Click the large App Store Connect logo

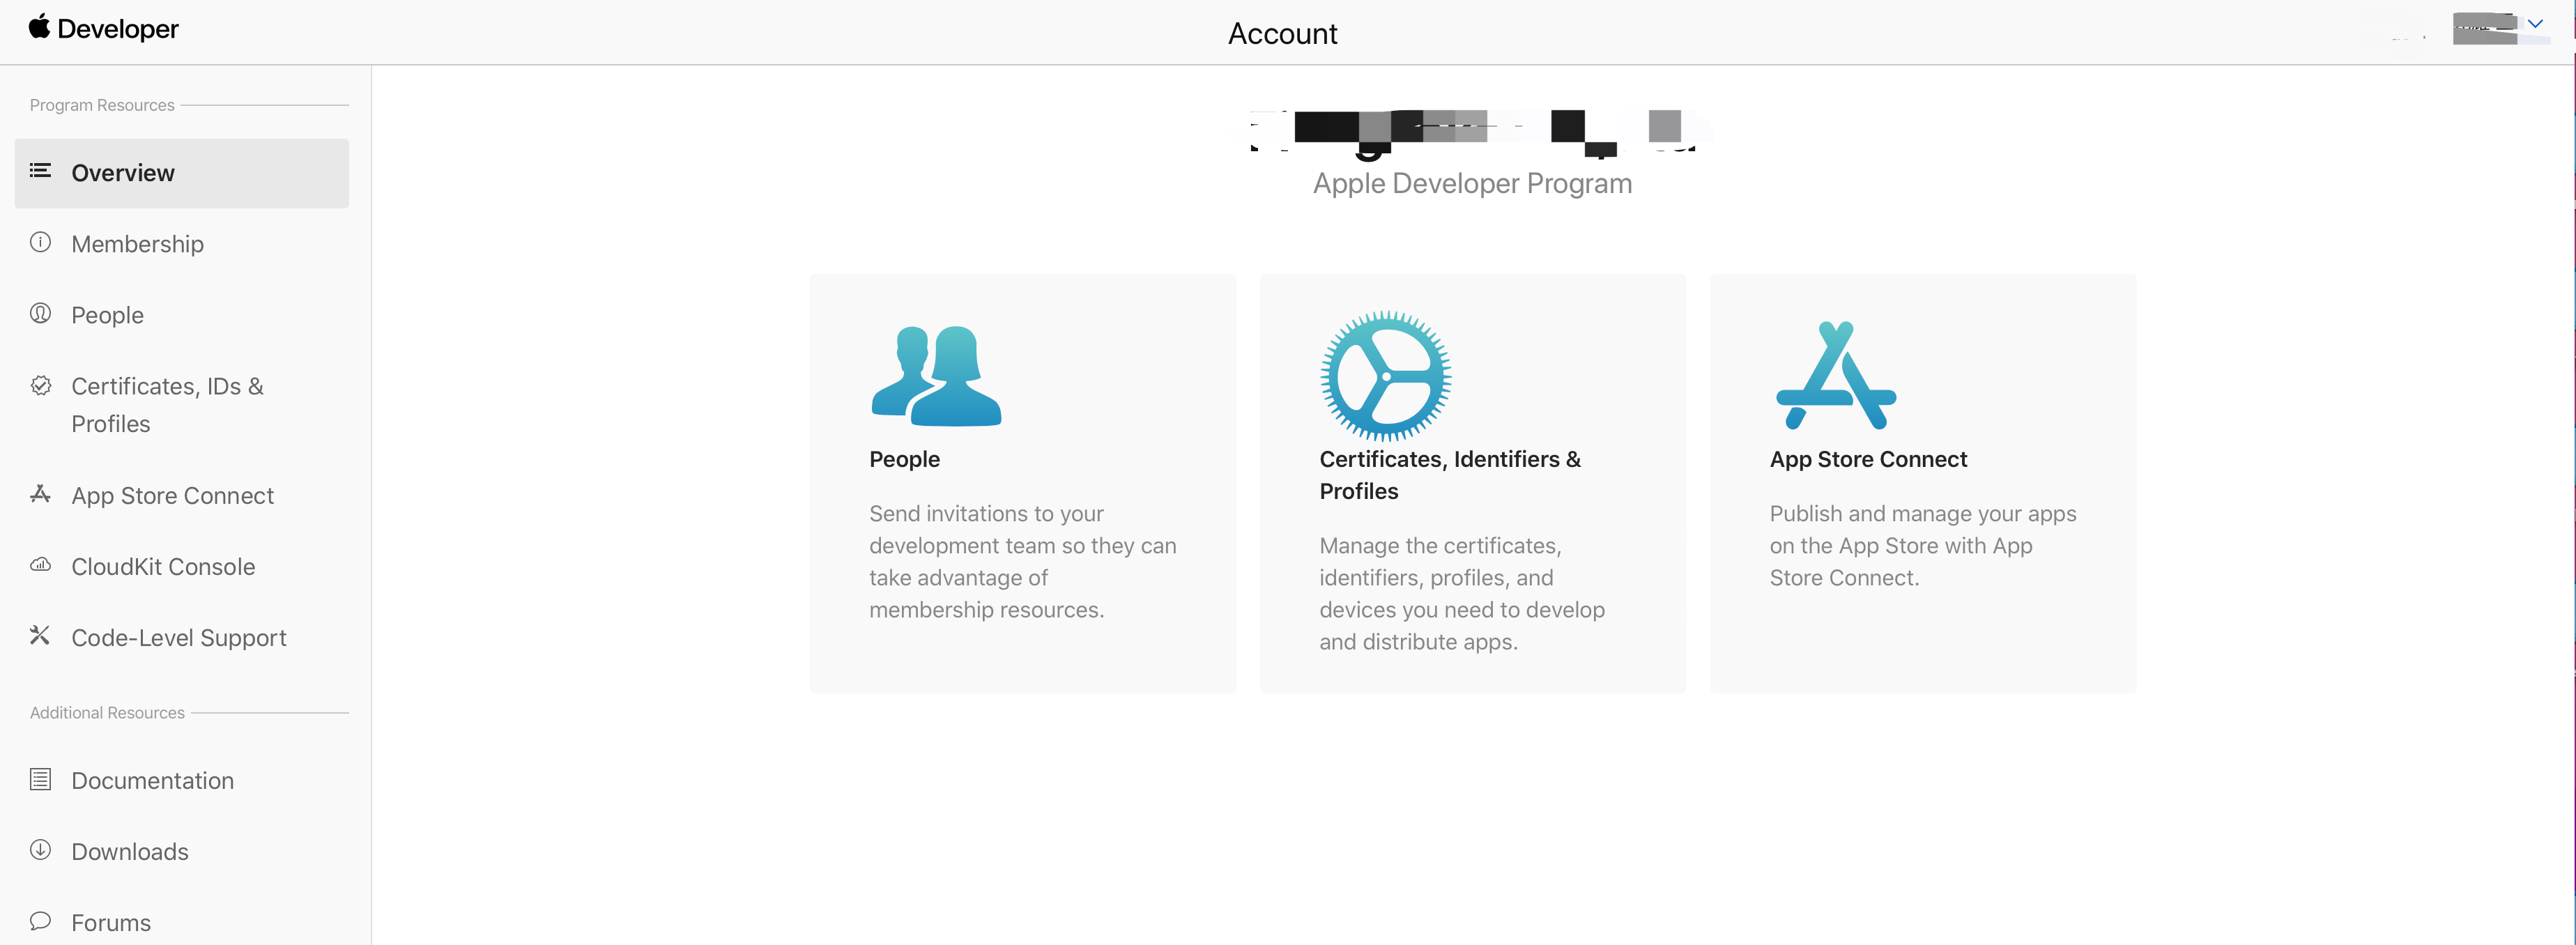click(x=1835, y=376)
